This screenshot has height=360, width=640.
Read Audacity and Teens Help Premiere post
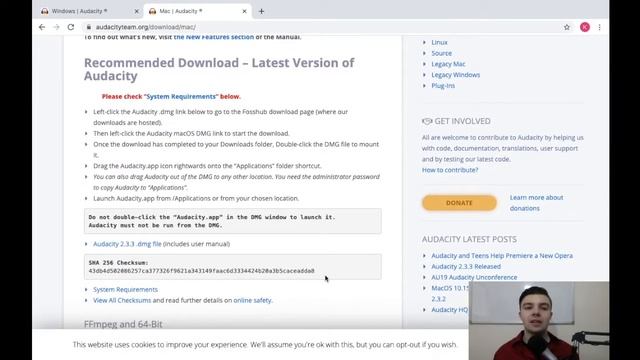502,256
